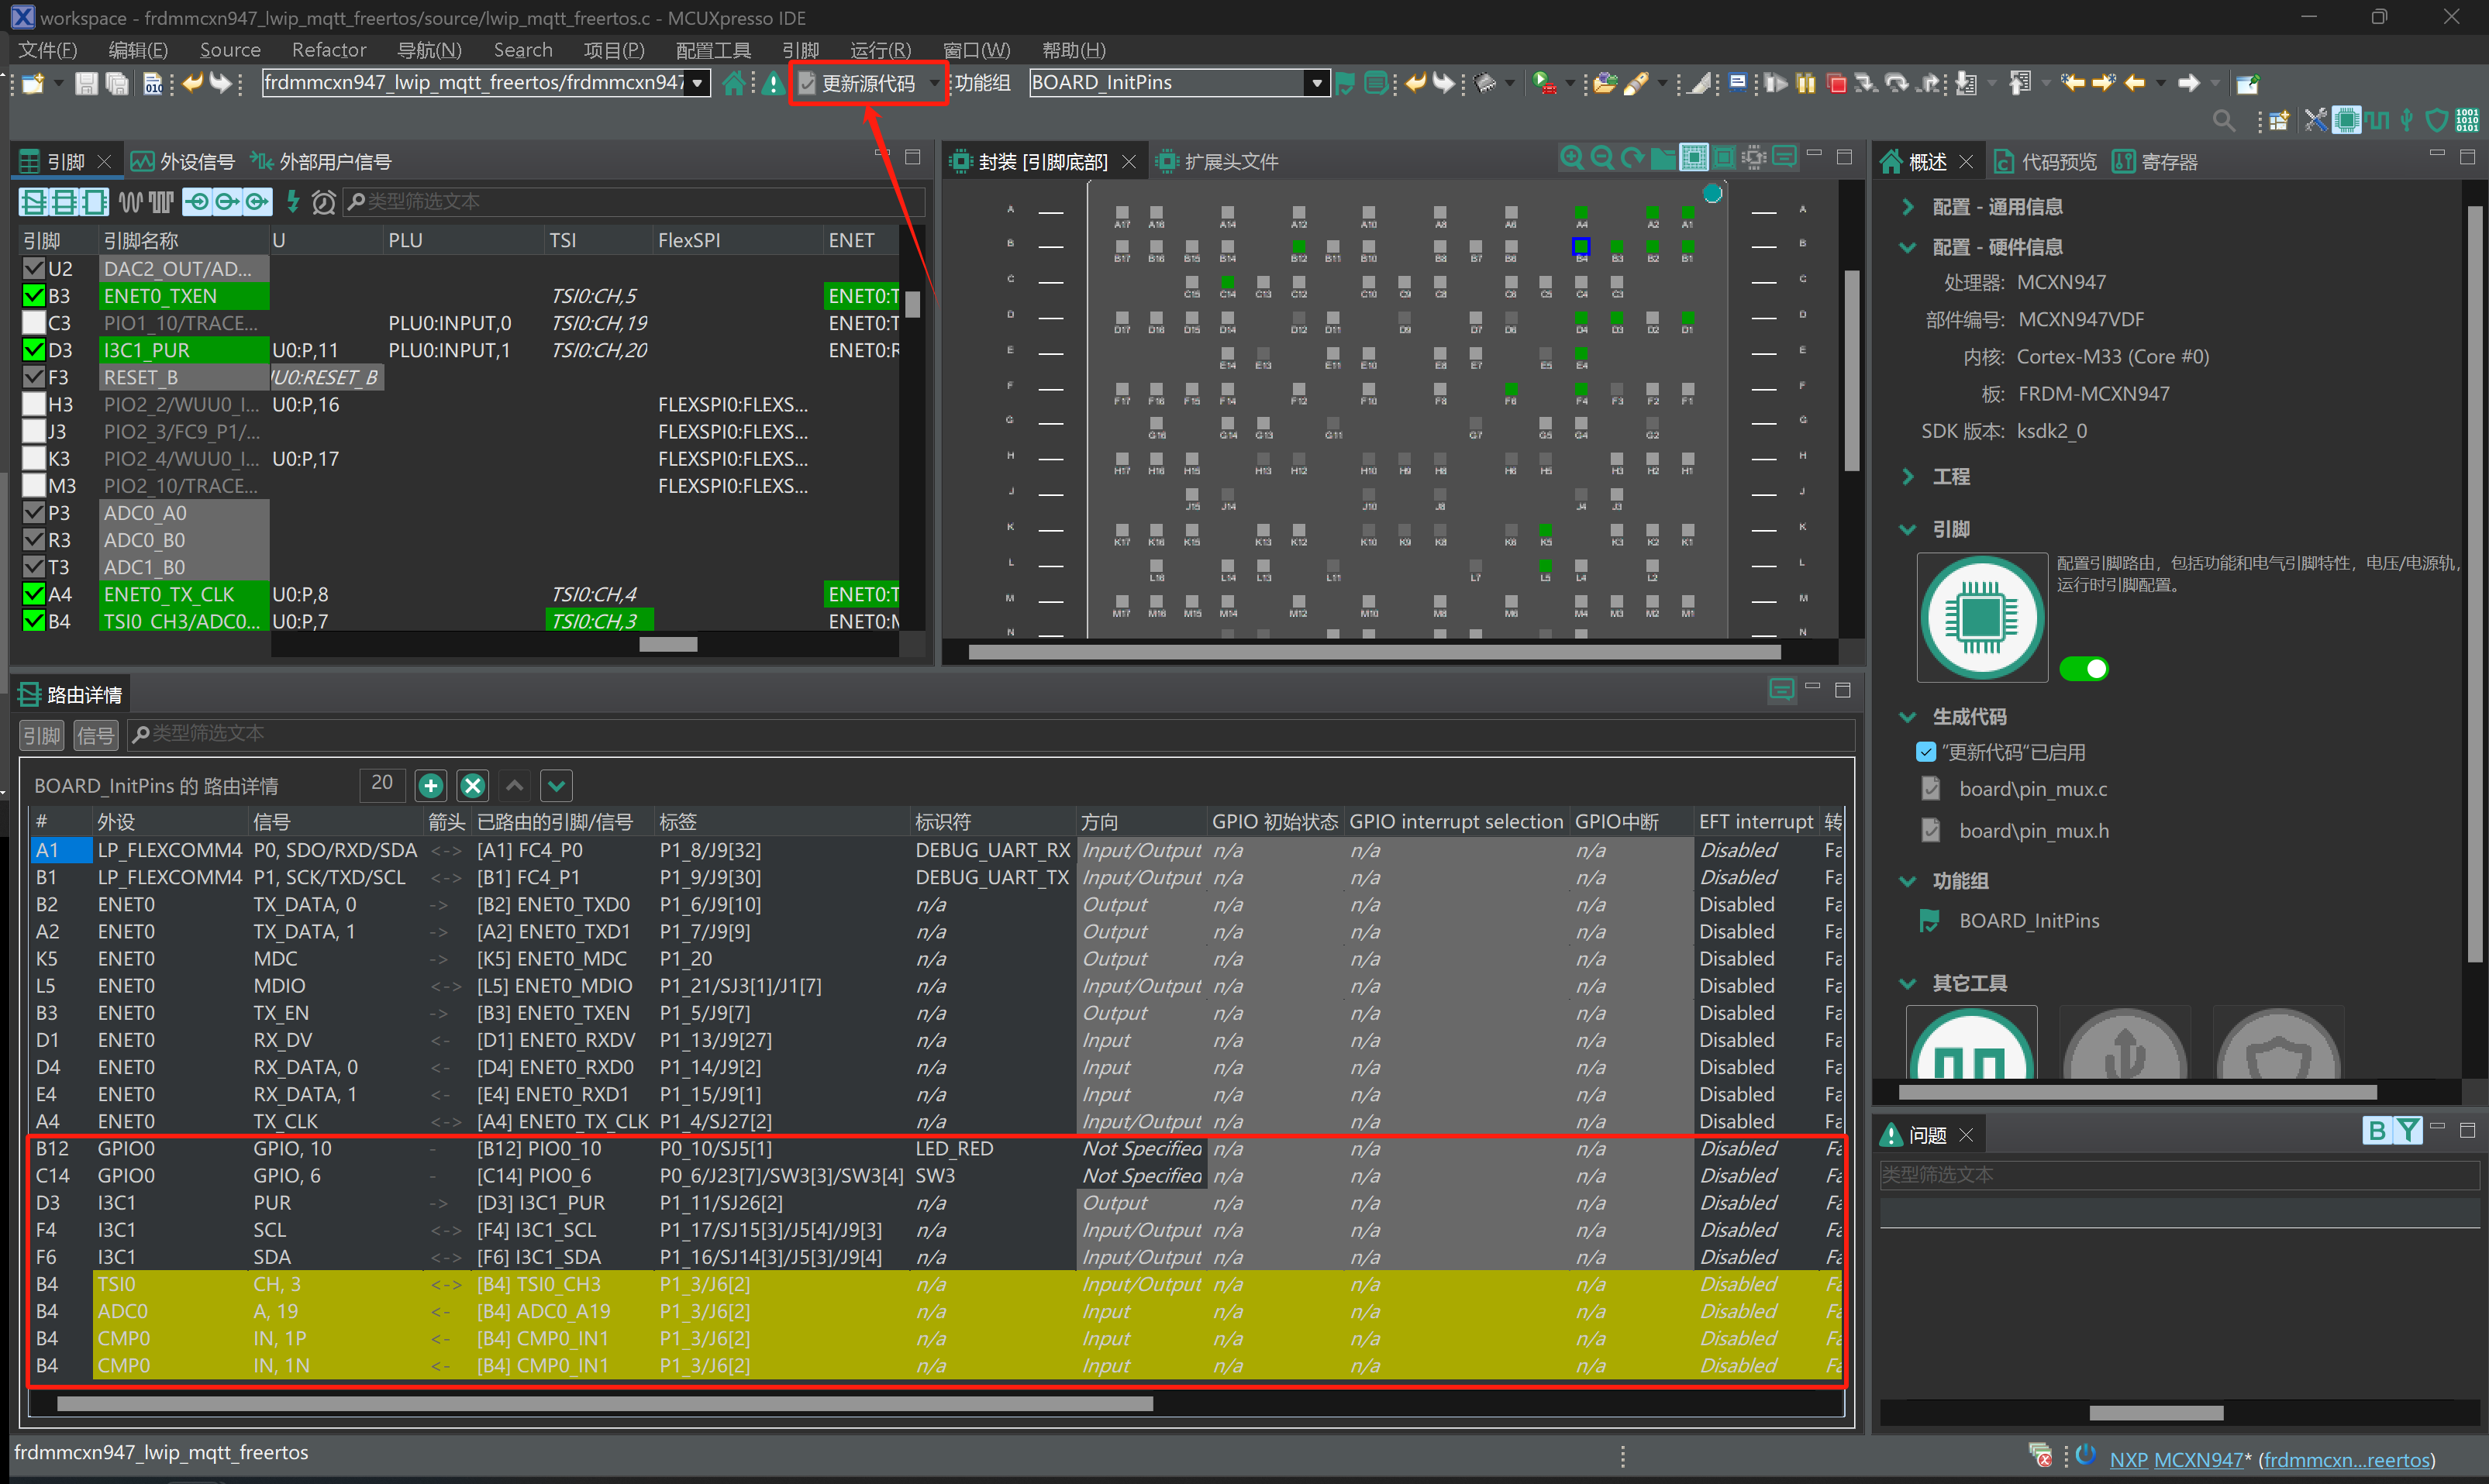Open the BOARD_InitPins functional group dropdown

[x=1316, y=84]
